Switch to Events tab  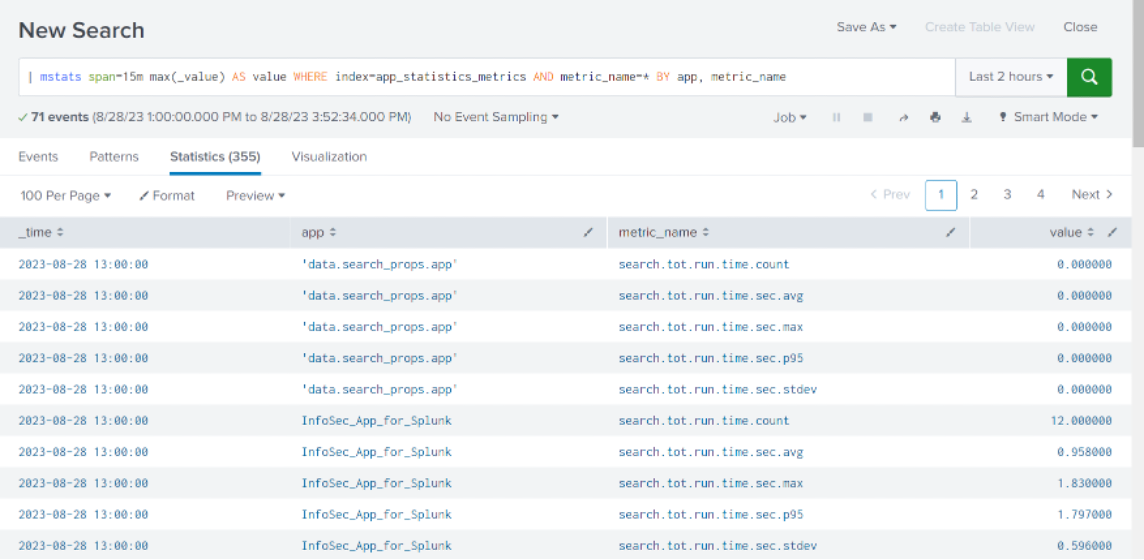[x=38, y=157]
